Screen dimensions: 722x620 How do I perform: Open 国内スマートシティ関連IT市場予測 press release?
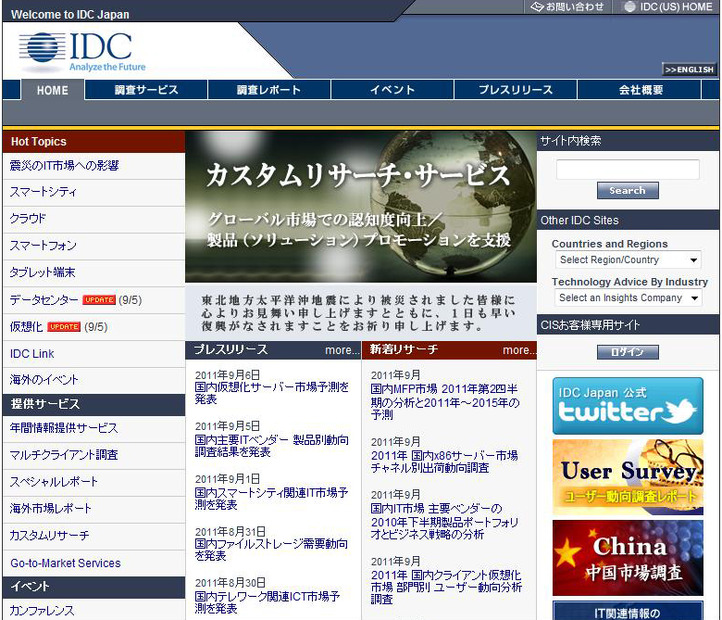point(272,499)
